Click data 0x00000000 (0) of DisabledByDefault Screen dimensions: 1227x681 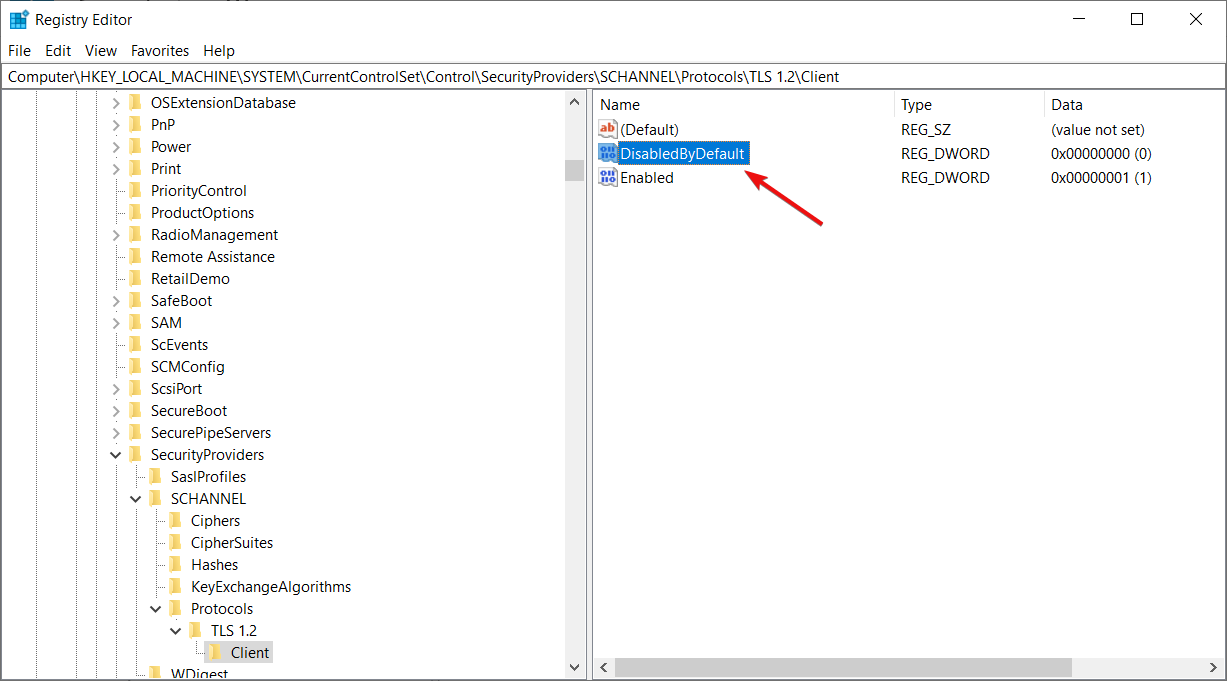(x=1101, y=153)
